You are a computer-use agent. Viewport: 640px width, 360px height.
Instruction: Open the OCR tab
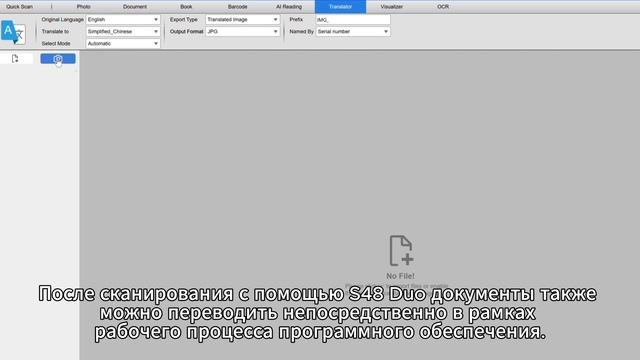pos(443,7)
